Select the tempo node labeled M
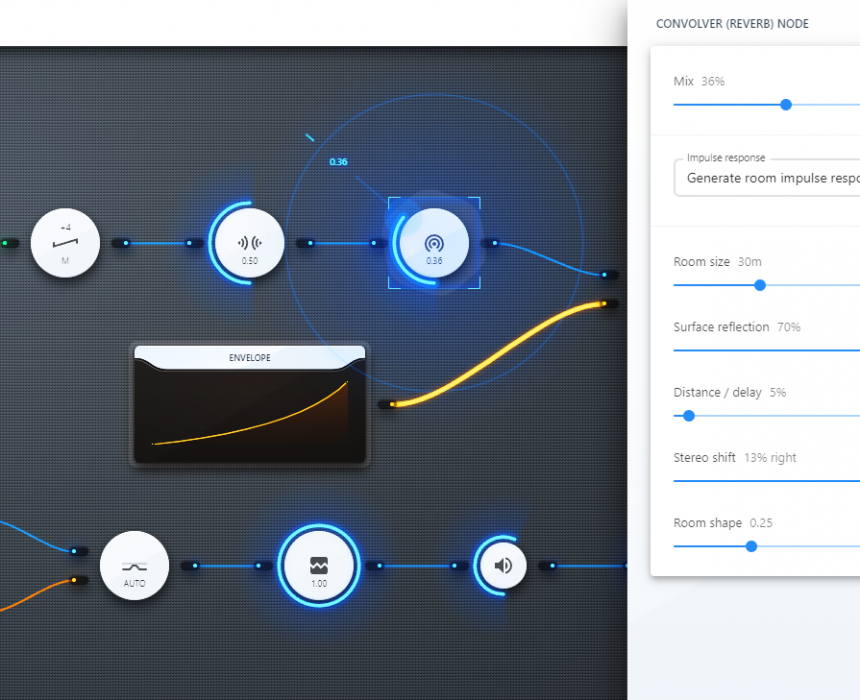 [x=65, y=242]
